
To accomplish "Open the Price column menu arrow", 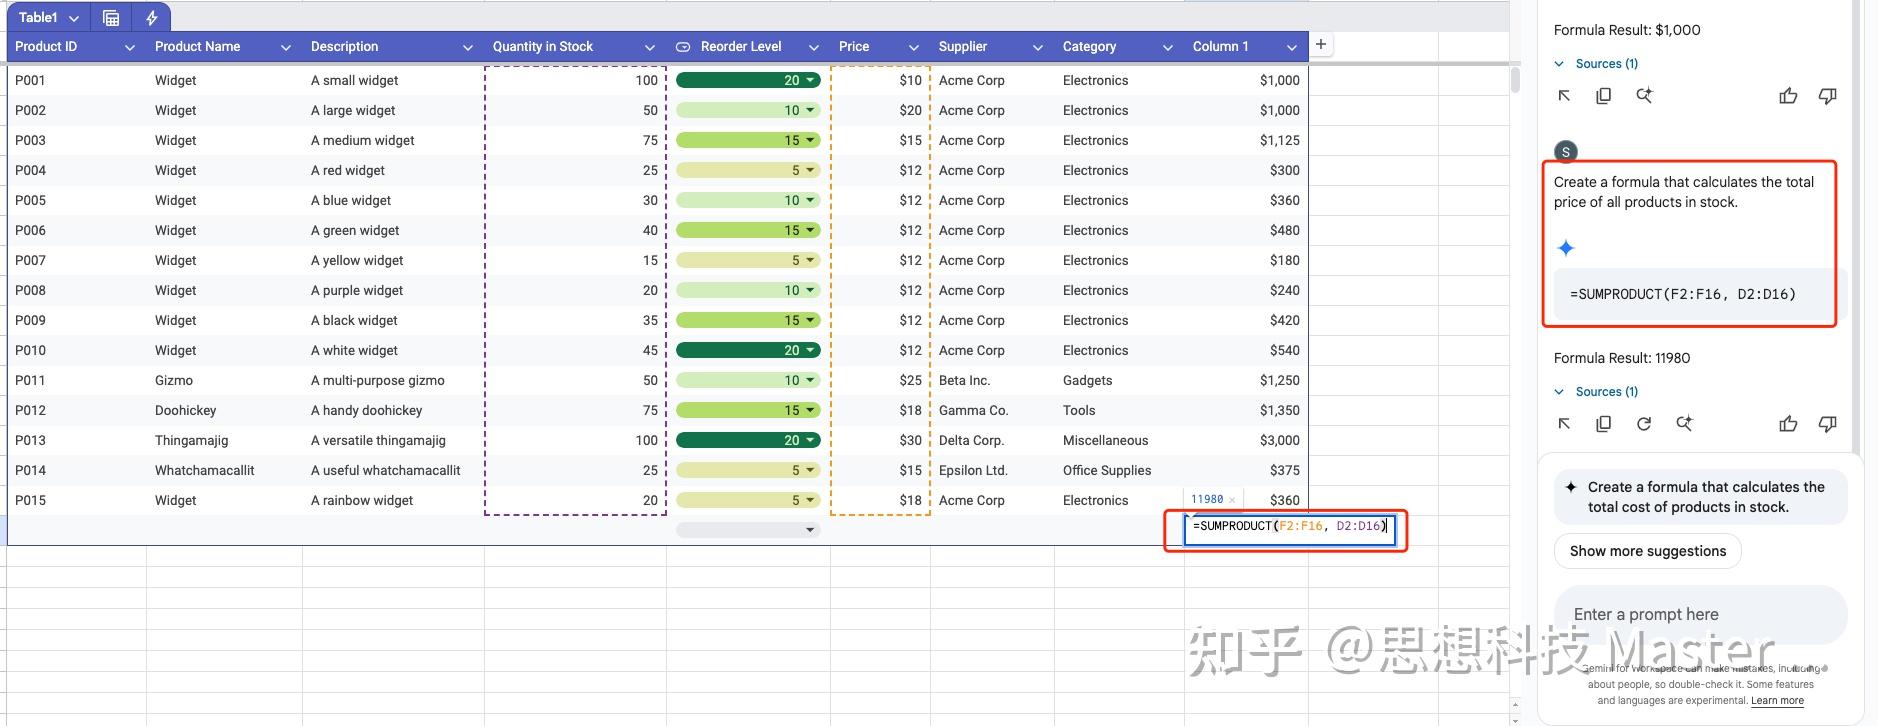I will tap(913, 47).
